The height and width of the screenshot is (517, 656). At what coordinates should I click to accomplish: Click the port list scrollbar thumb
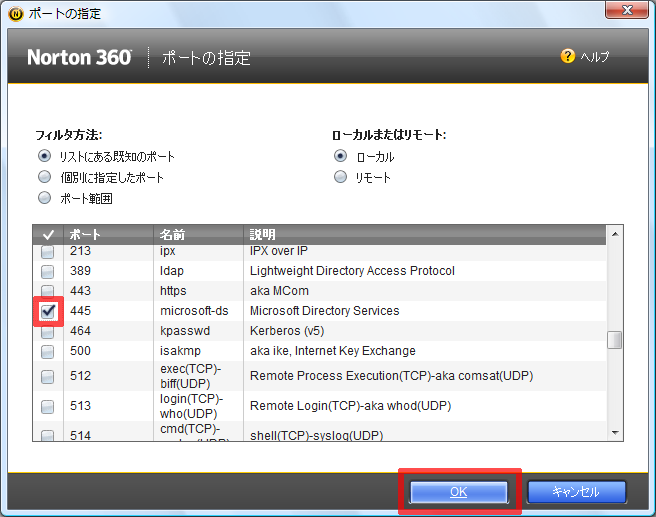(615, 340)
